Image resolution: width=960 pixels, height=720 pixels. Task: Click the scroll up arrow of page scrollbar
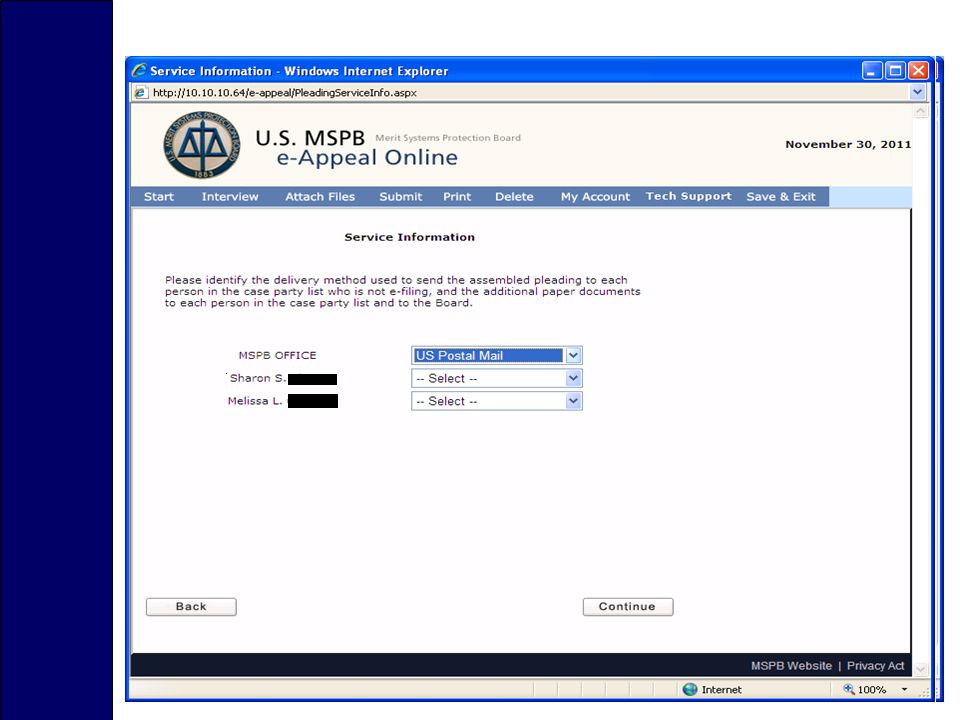point(920,111)
